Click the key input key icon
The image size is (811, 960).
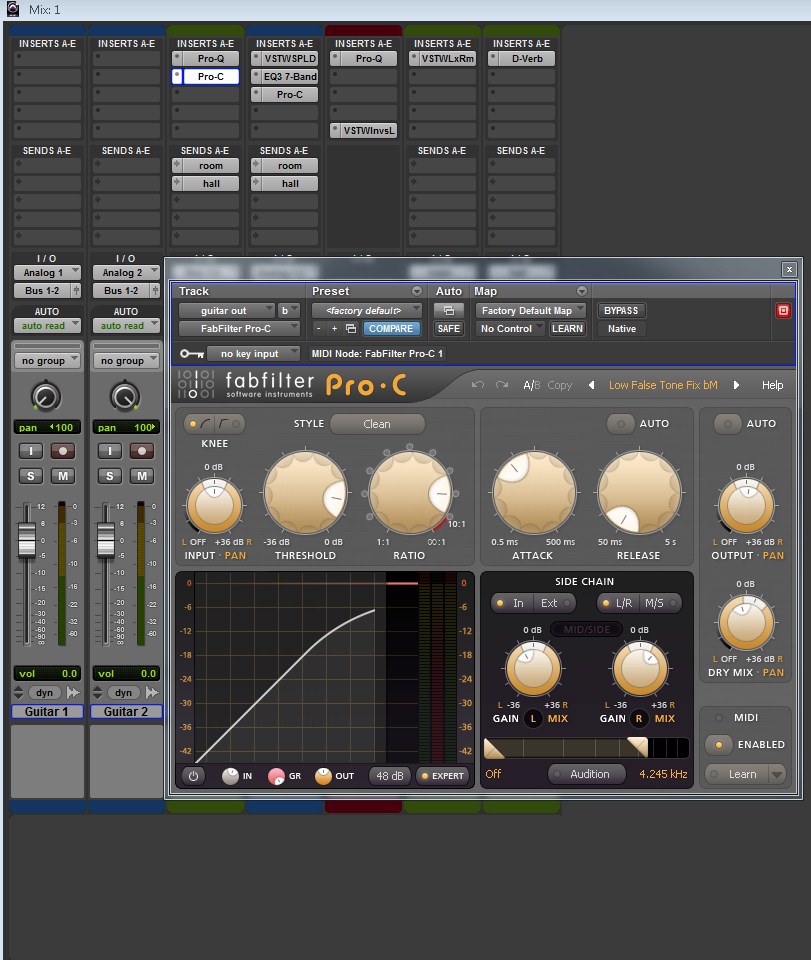pos(192,354)
